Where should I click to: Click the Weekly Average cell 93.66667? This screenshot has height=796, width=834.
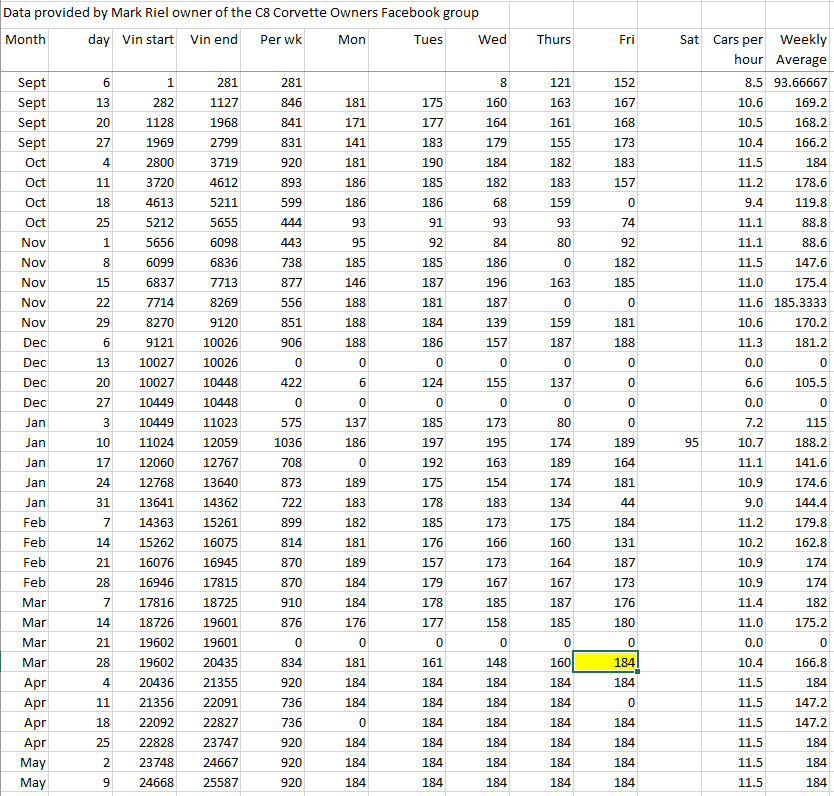click(x=799, y=82)
